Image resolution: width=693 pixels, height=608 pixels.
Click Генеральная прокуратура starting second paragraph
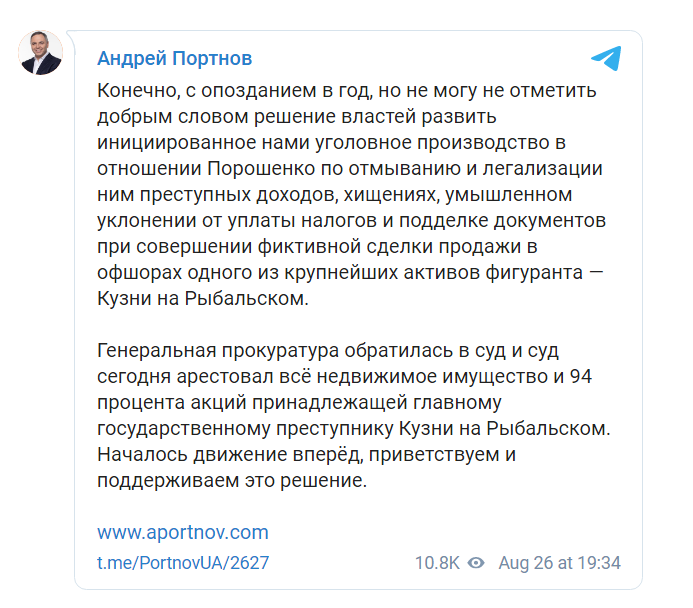click(215, 350)
